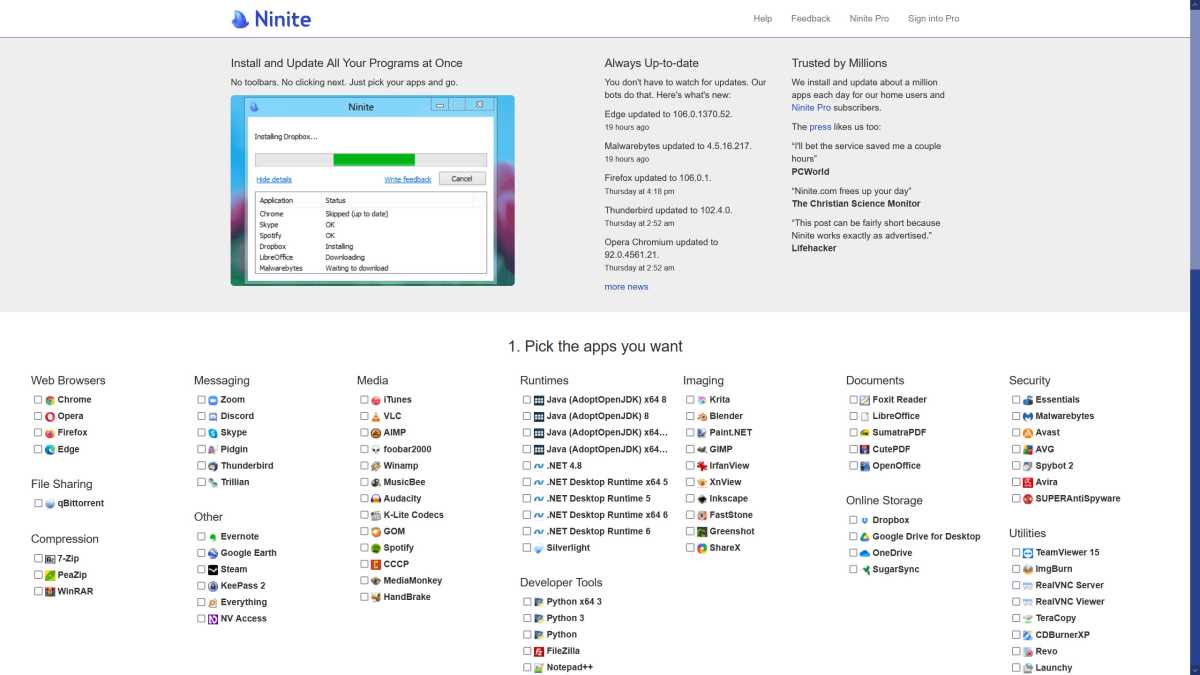Screen dimensions: 1200x675
Task: Open the Feedback page
Action: 811,19
